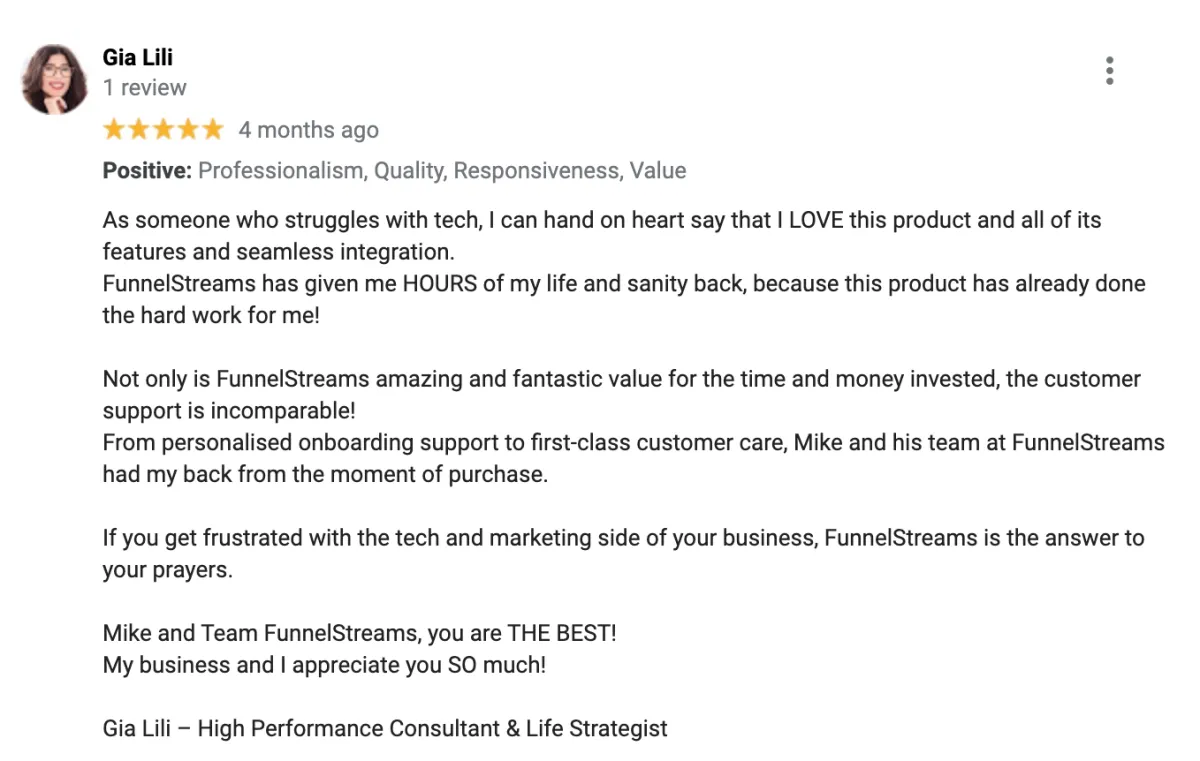Open Gia Lili's profile photo
This screenshot has height=761, width=1200.
click(55, 78)
